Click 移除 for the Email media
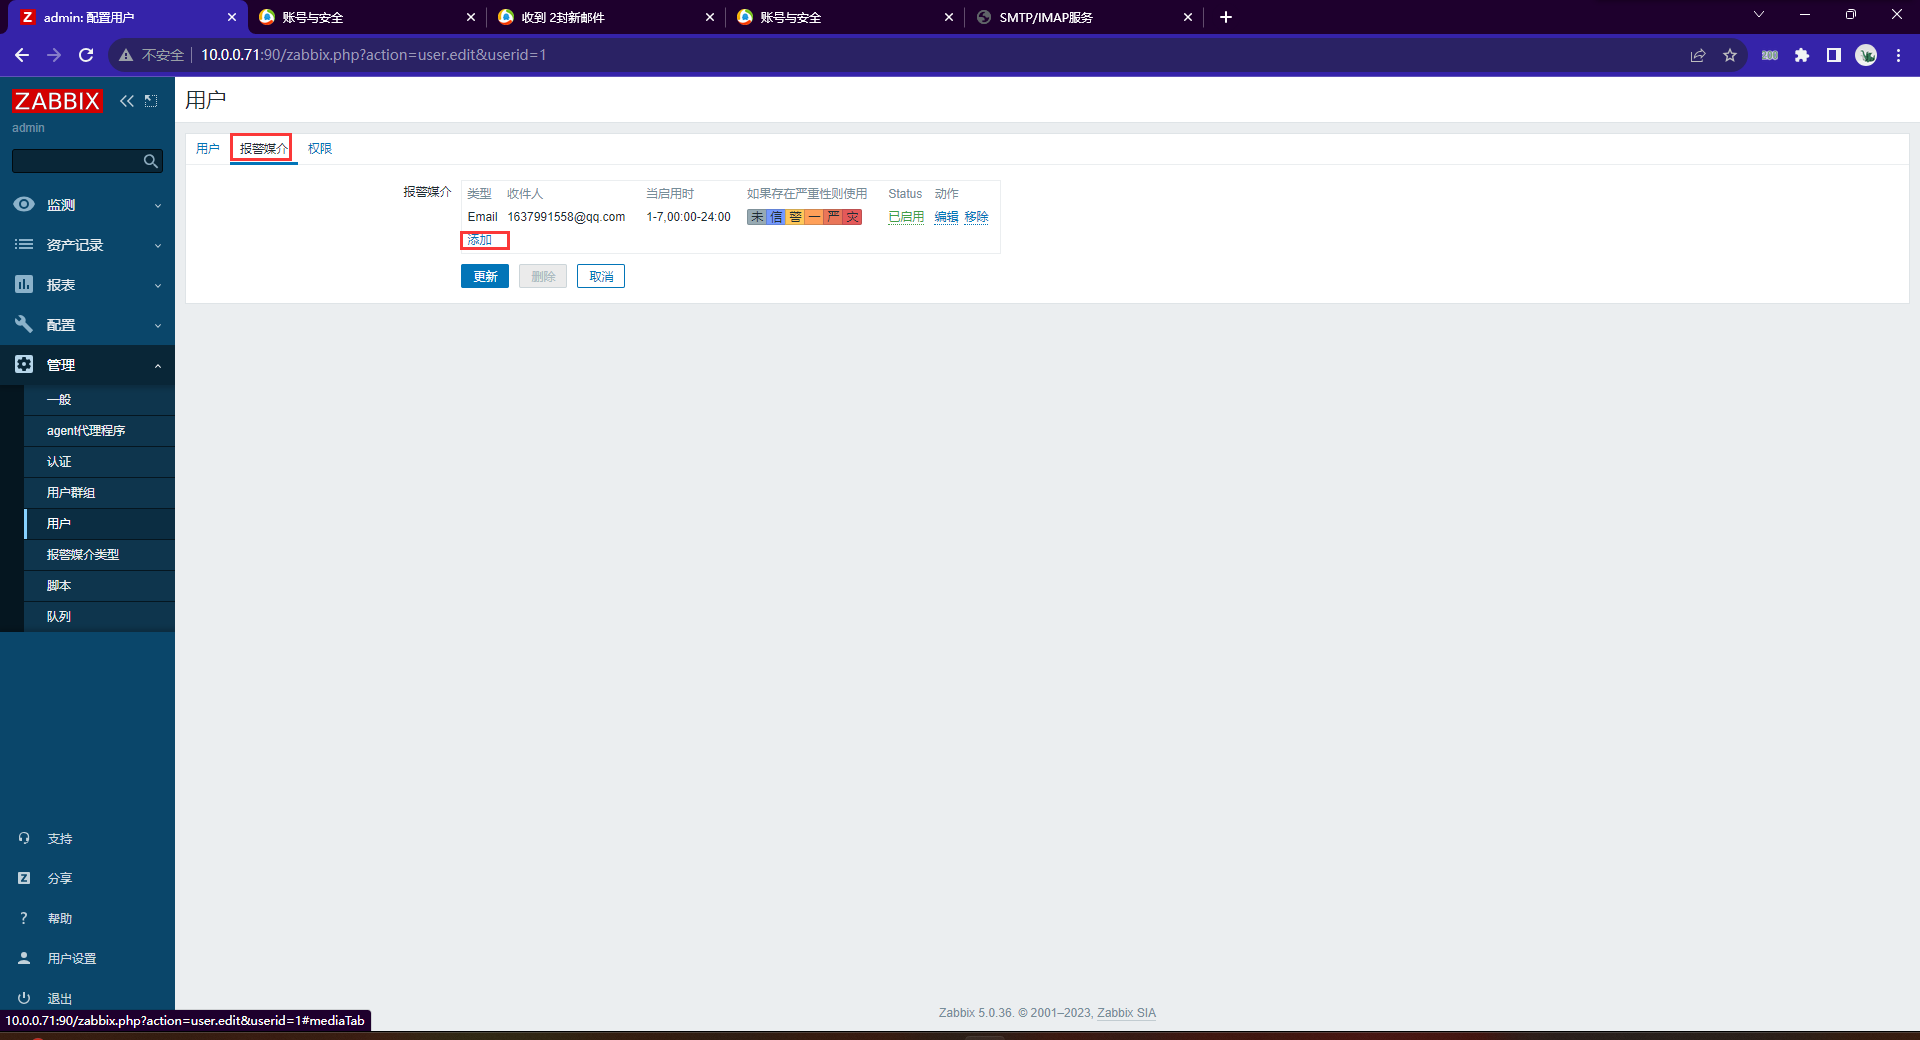The height and width of the screenshot is (1040, 1920). click(976, 217)
